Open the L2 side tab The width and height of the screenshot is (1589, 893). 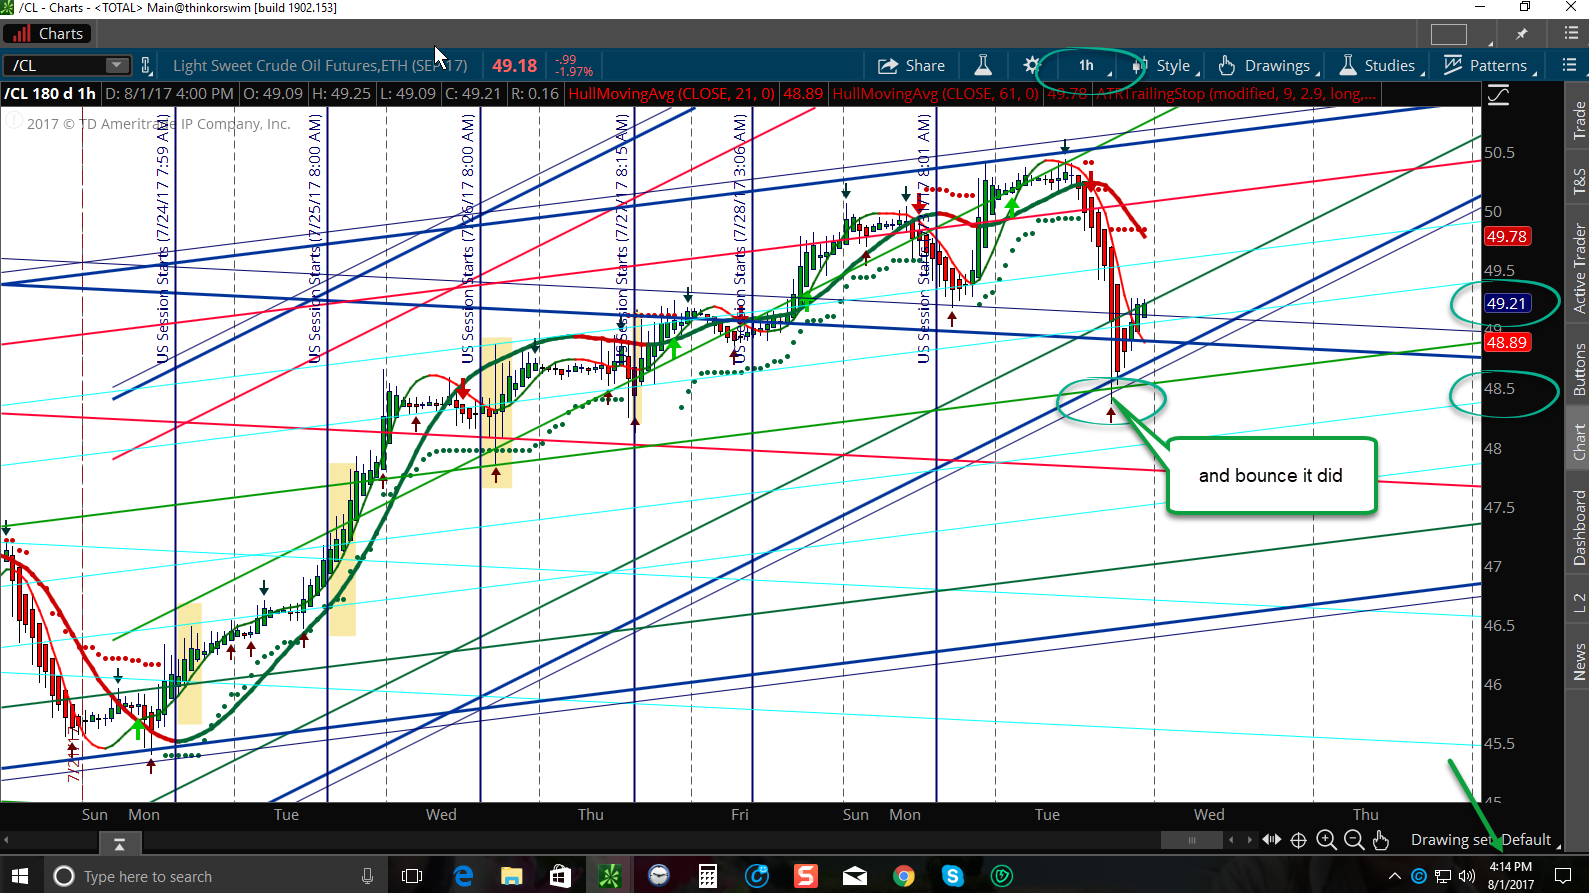click(1579, 602)
